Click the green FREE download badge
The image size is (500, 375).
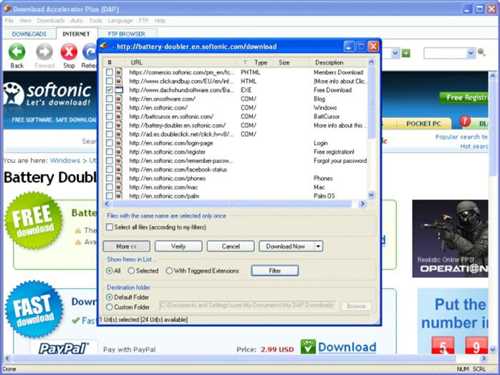click(34, 220)
